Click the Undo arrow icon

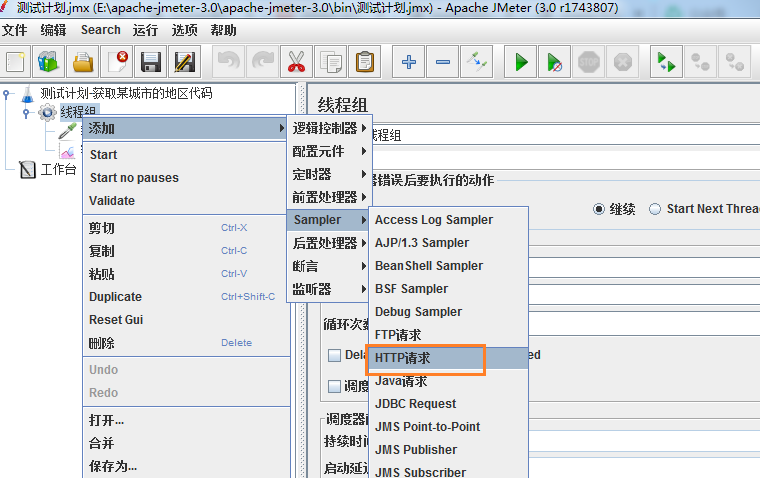tap(229, 62)
